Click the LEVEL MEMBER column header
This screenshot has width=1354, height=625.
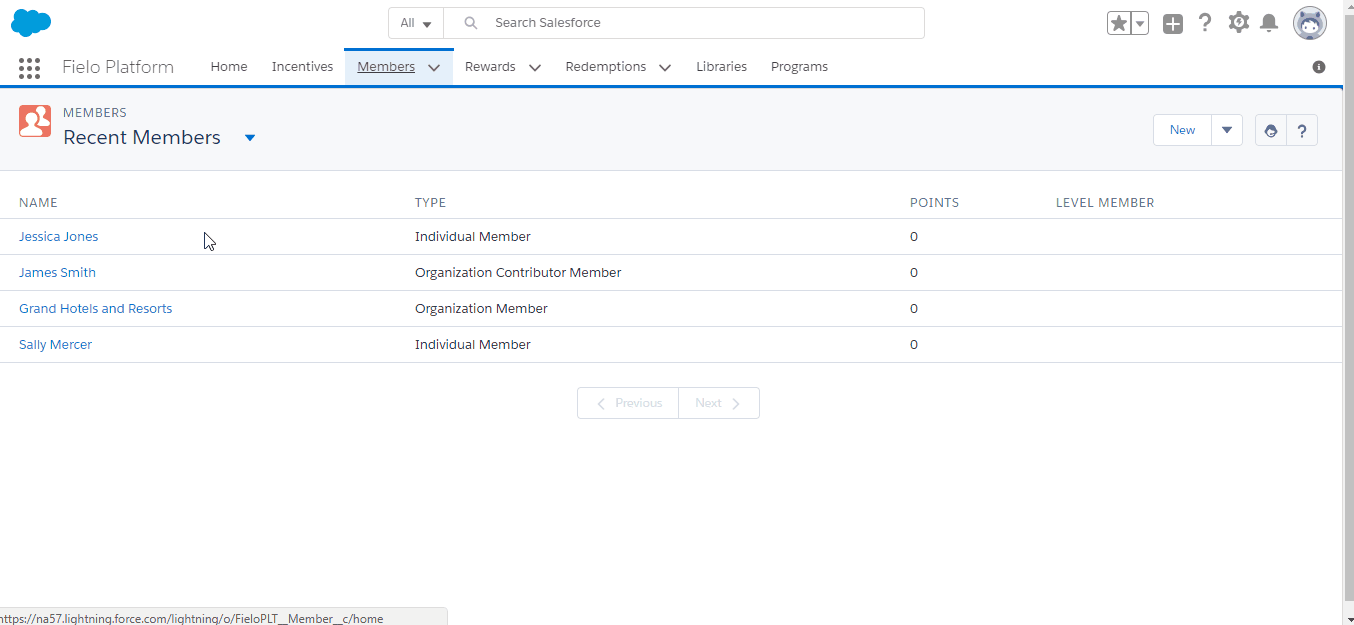(1105, 203)
